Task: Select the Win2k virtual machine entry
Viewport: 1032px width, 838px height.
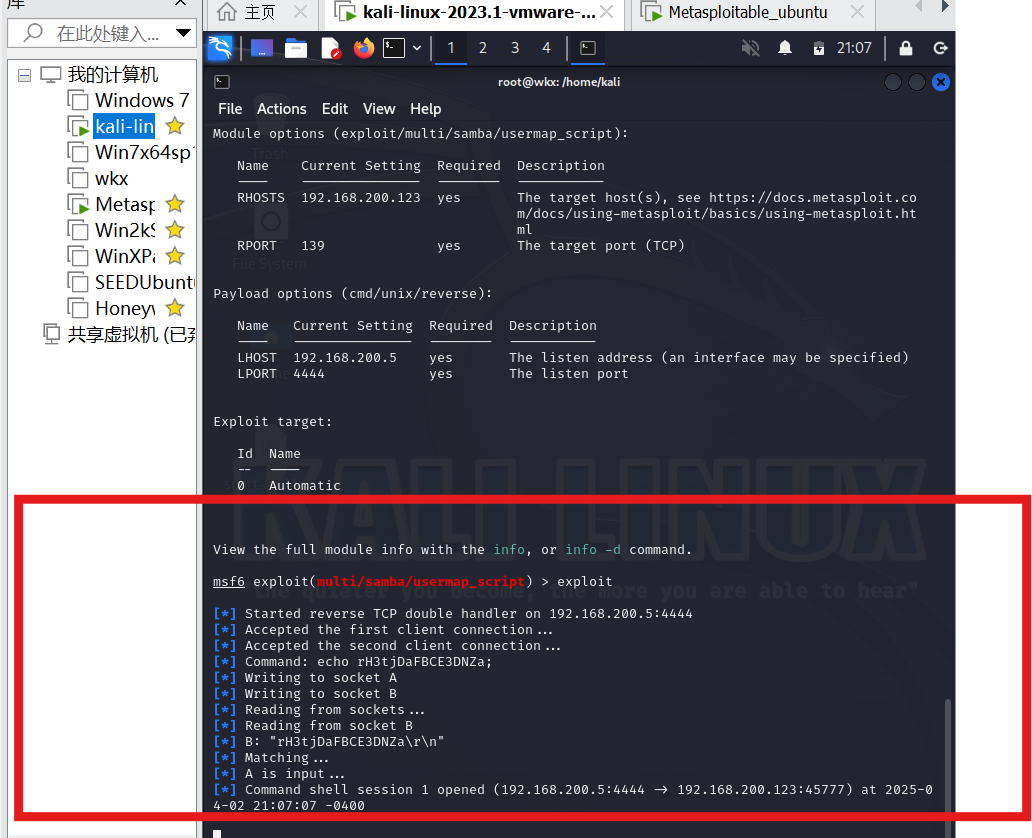Action: click(x=125, y=230)
